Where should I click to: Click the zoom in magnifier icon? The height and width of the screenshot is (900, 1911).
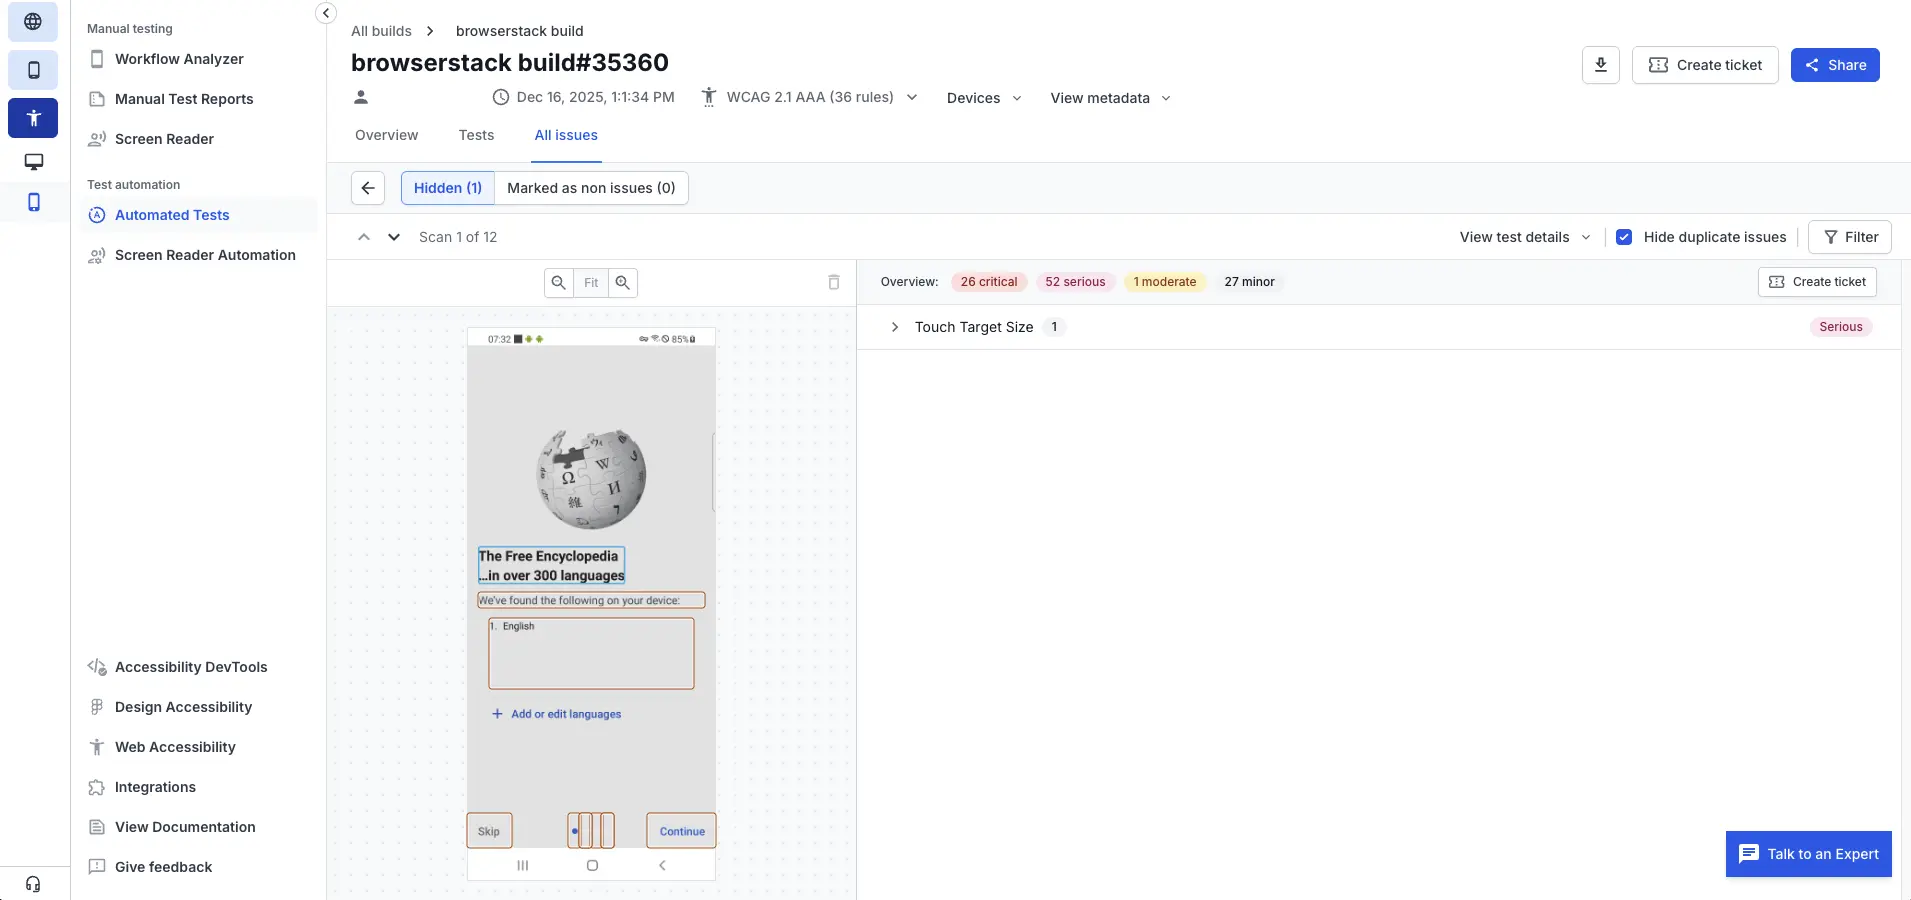click(623, 283)
